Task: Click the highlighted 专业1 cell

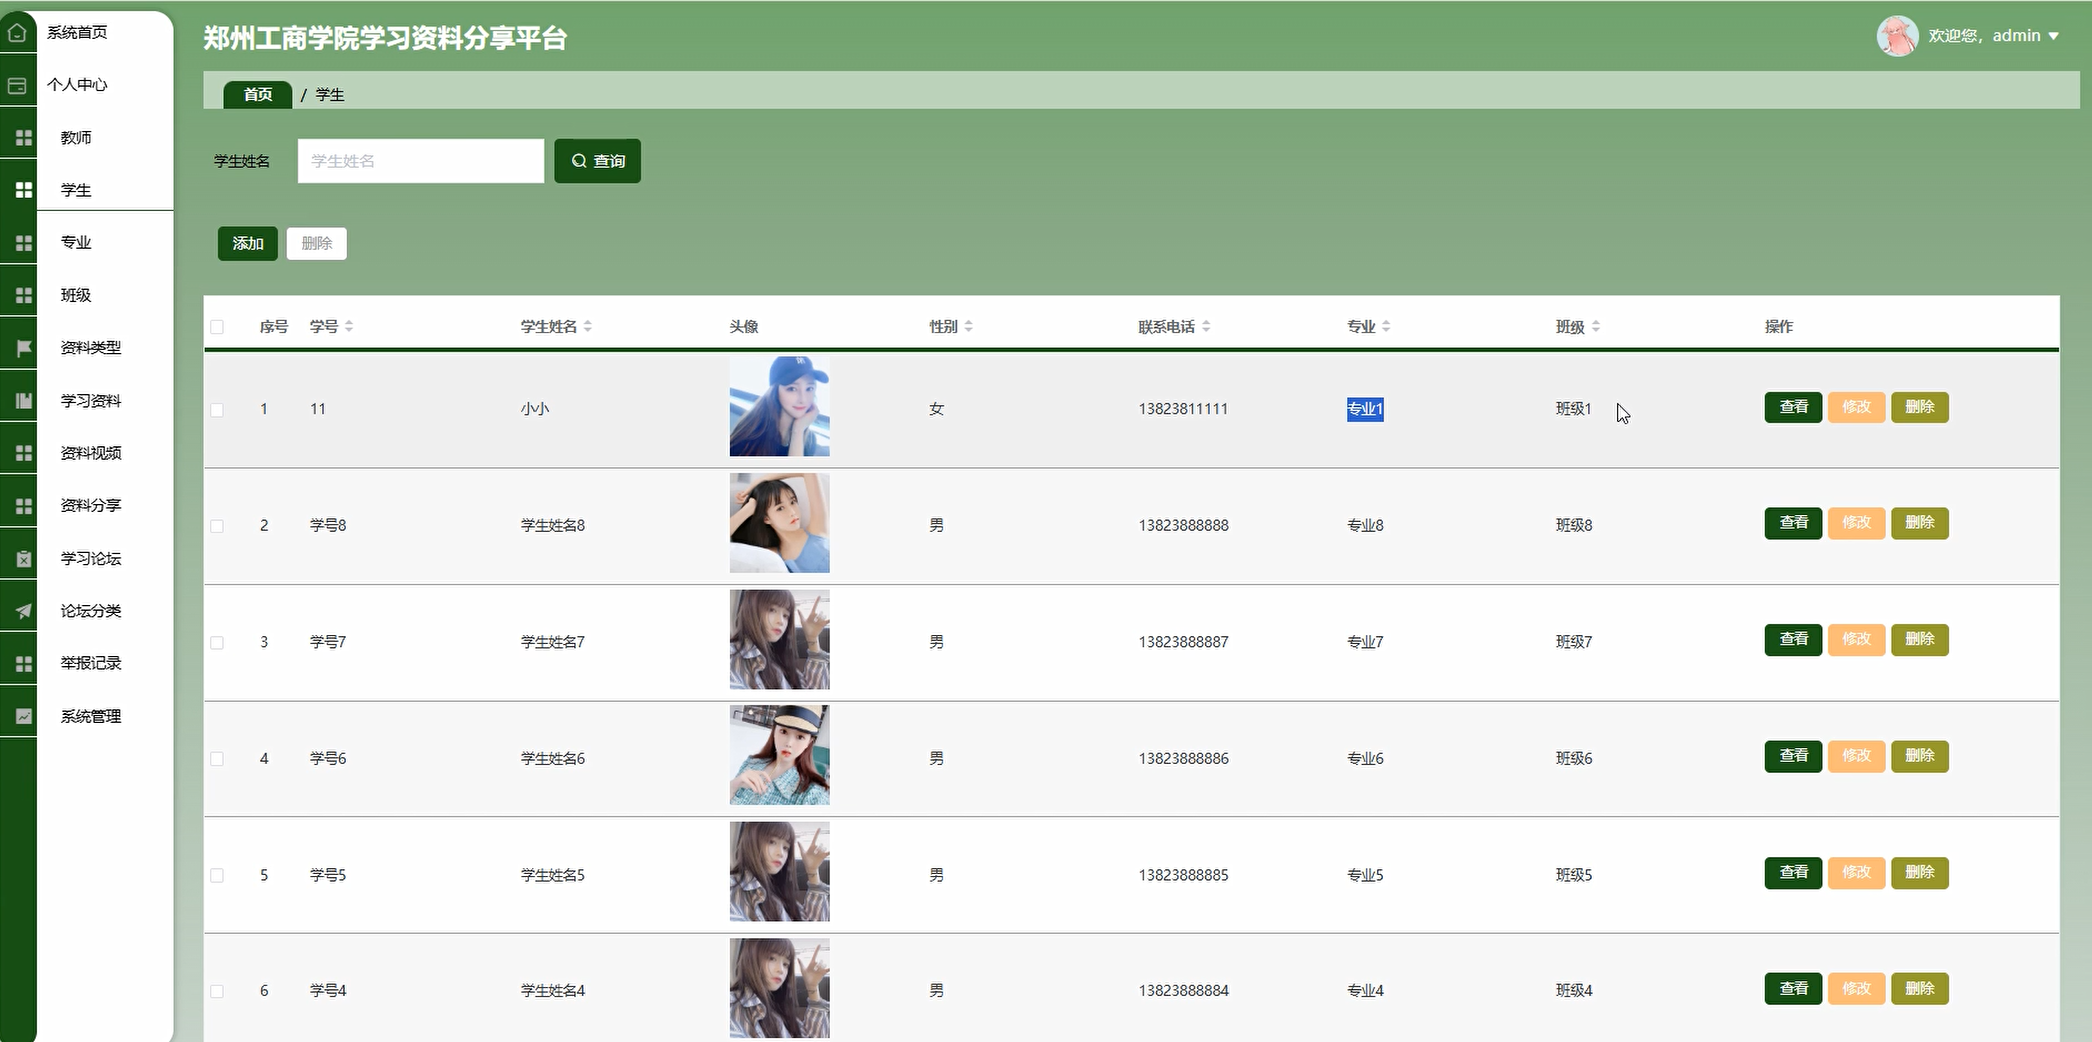Action: tap(1365, 410)
